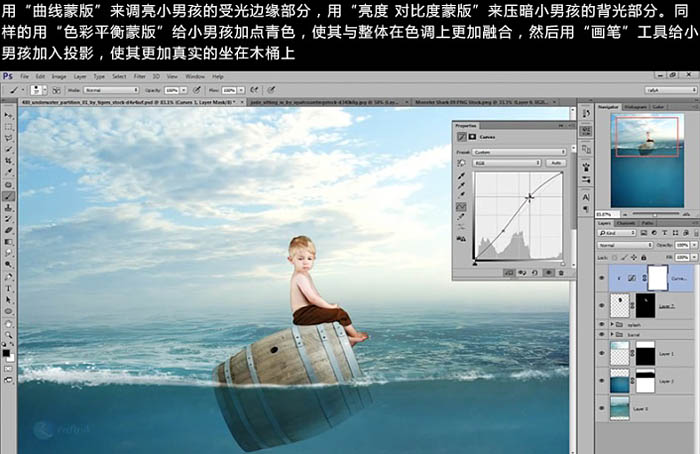Click the mask icon in Properties panel
The height and width of the screenshot is (454, 700).
pyautogui.click(x=472, y=137)
